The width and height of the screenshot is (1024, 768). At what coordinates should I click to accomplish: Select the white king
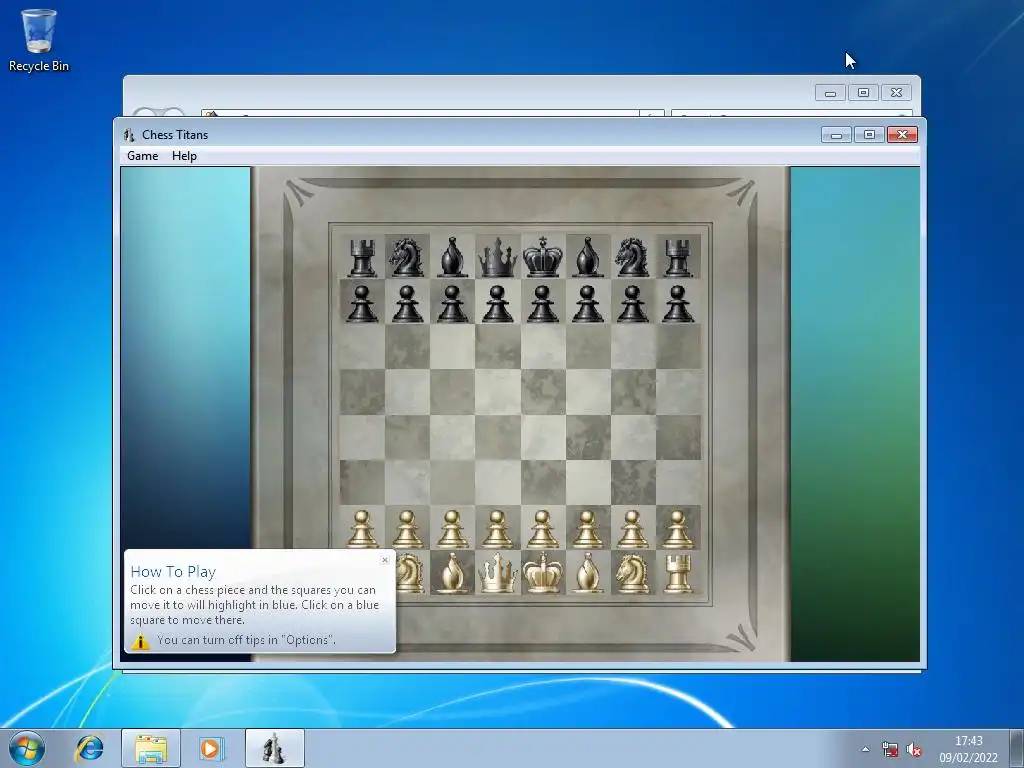tap(543, 573)
